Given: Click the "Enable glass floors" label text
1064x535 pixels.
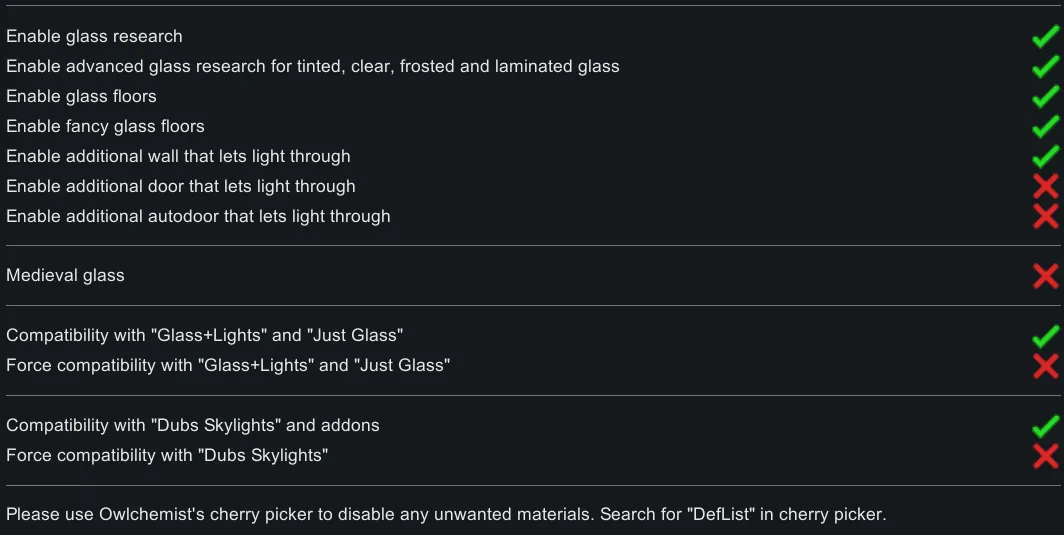Looking at the screenshot, I should [x=81, y=97].
